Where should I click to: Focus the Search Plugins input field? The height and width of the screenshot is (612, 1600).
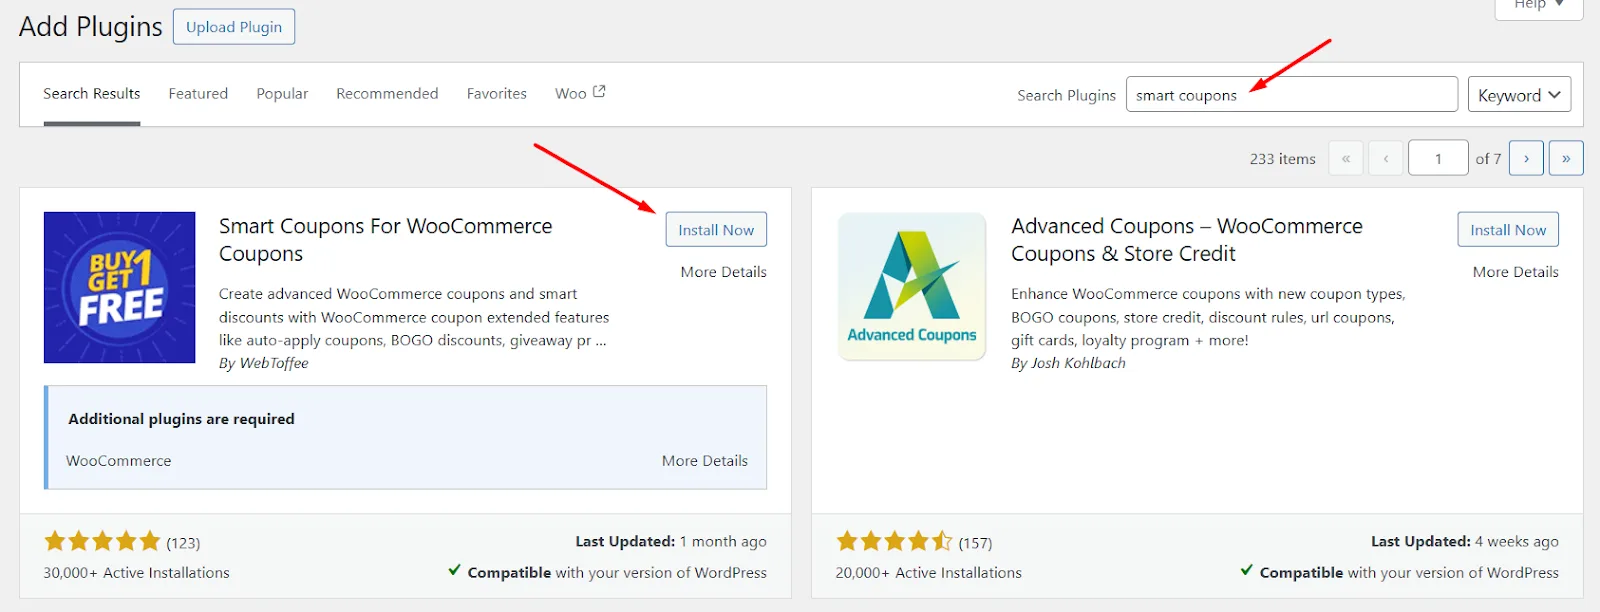pos(1292,95)
